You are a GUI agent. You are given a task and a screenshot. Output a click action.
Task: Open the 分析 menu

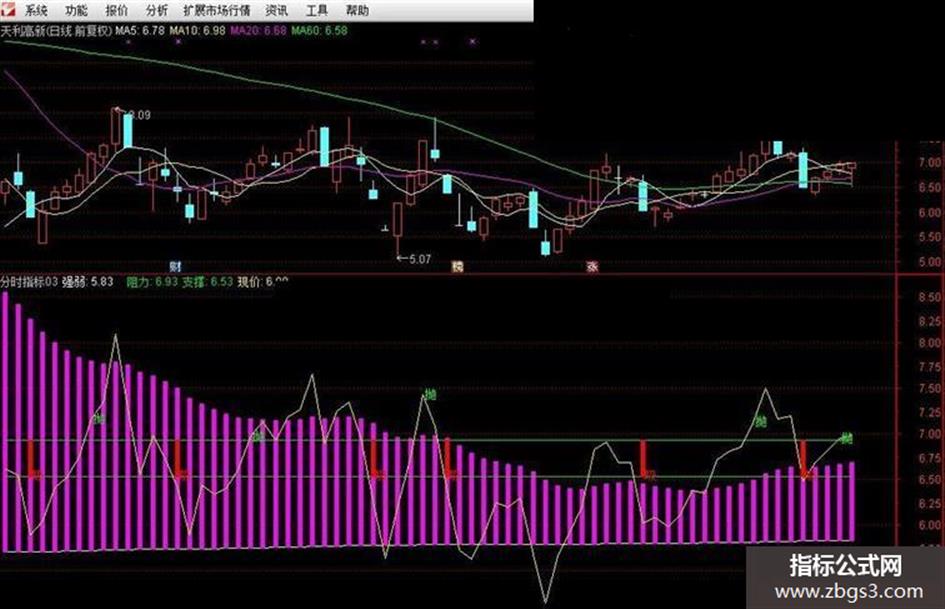point(157,10)
